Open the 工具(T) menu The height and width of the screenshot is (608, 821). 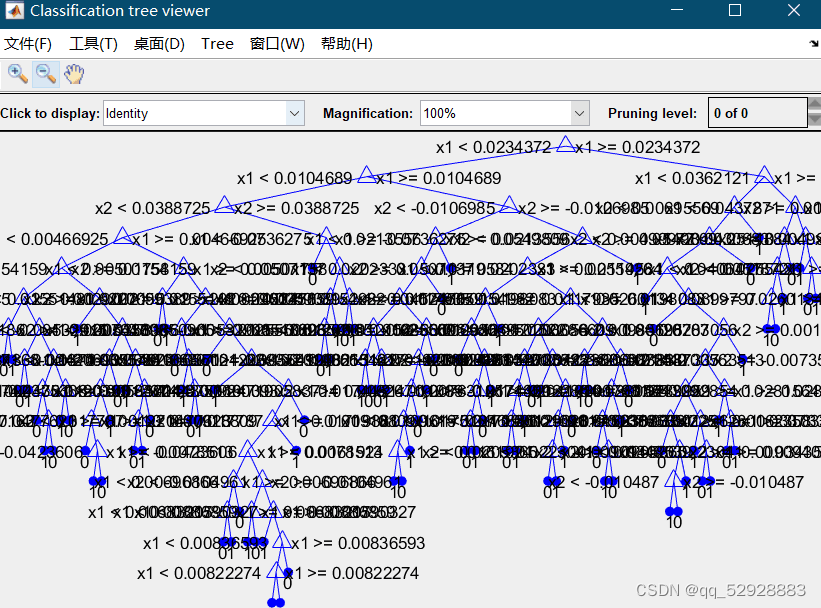(90, 44)
